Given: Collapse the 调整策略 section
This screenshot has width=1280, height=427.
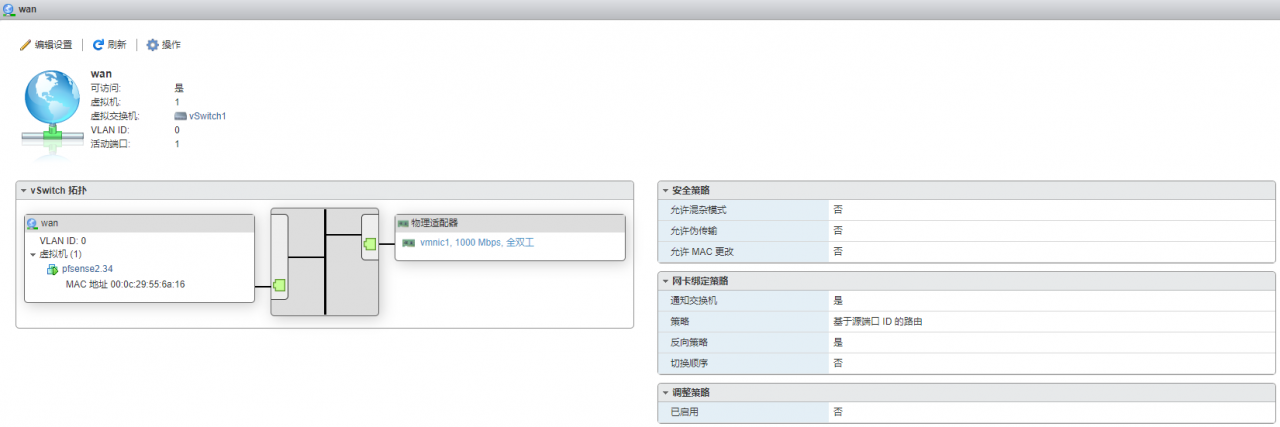Looking at the screenshot, I should click(665, 392).
